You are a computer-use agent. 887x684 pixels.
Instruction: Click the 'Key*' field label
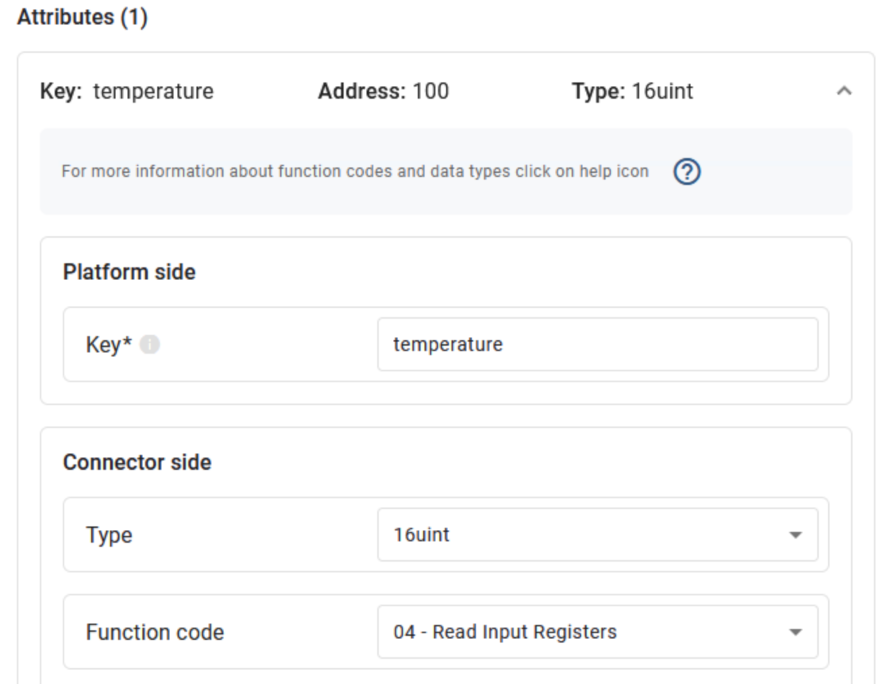109,345
